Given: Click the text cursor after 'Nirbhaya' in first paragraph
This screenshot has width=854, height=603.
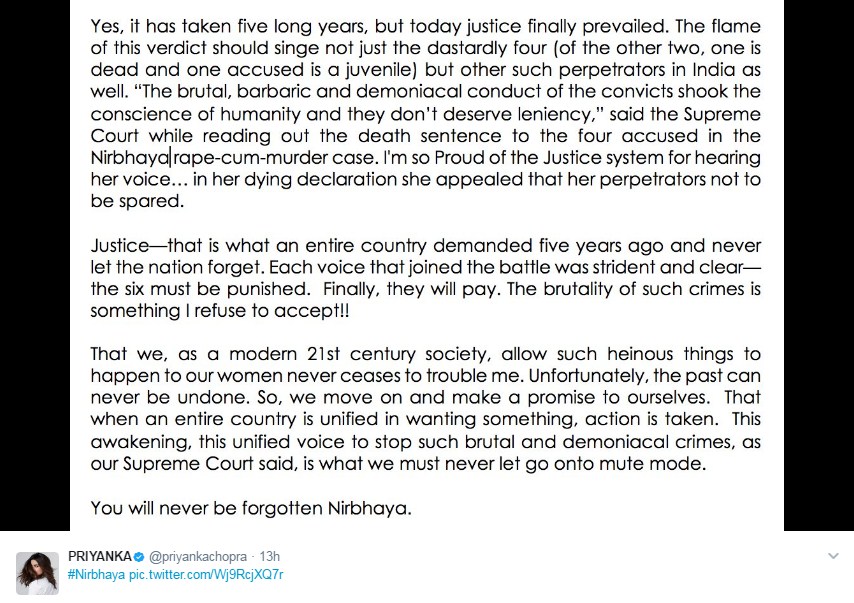Looking at the screenshot, I should pyautogui.click(x=171, y=158).
